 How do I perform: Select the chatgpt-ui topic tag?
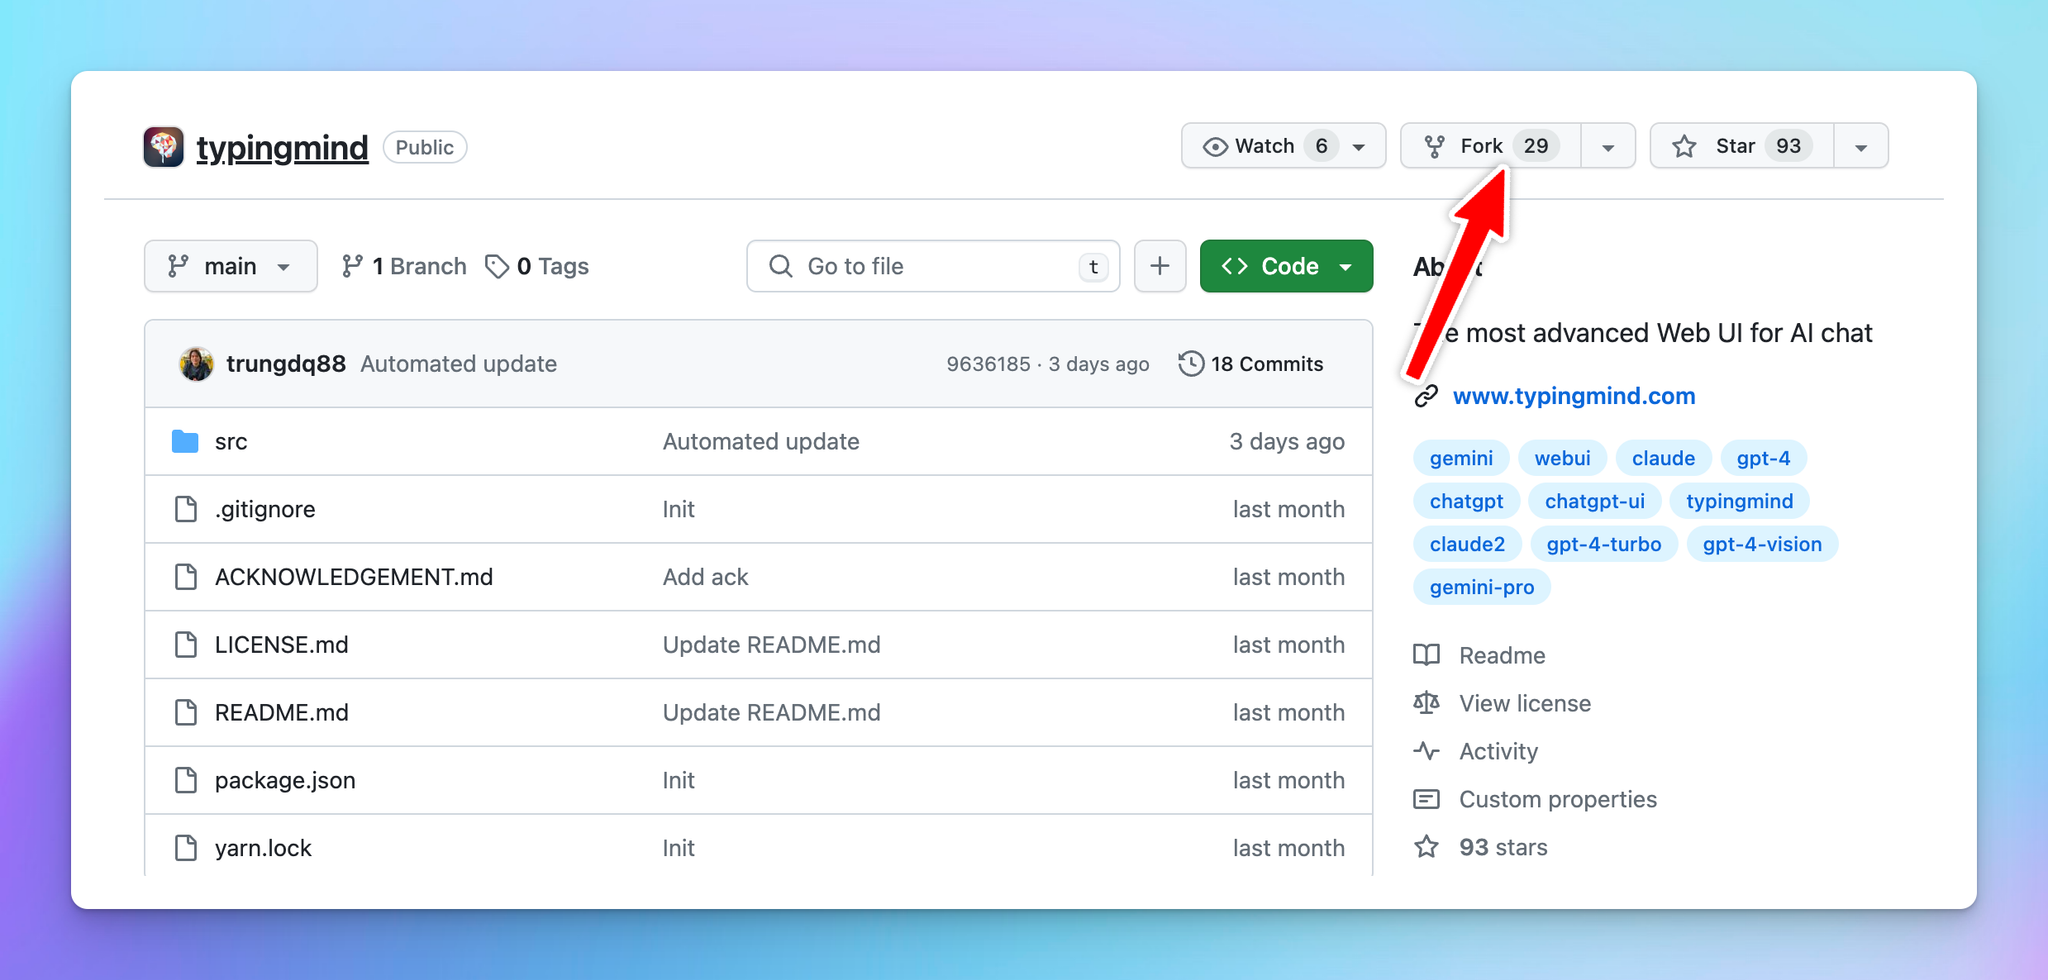coord(1594,501)
